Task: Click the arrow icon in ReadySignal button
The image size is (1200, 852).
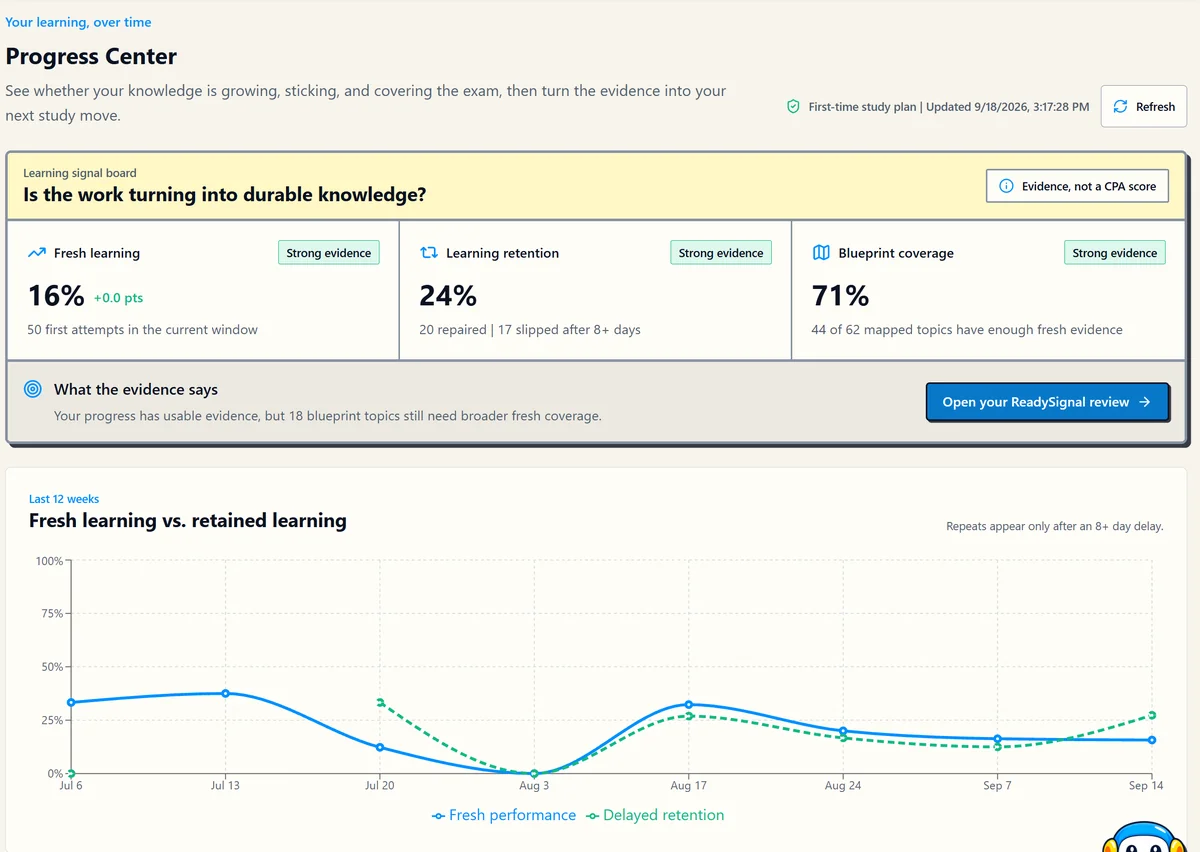Action: (1145, 402)
